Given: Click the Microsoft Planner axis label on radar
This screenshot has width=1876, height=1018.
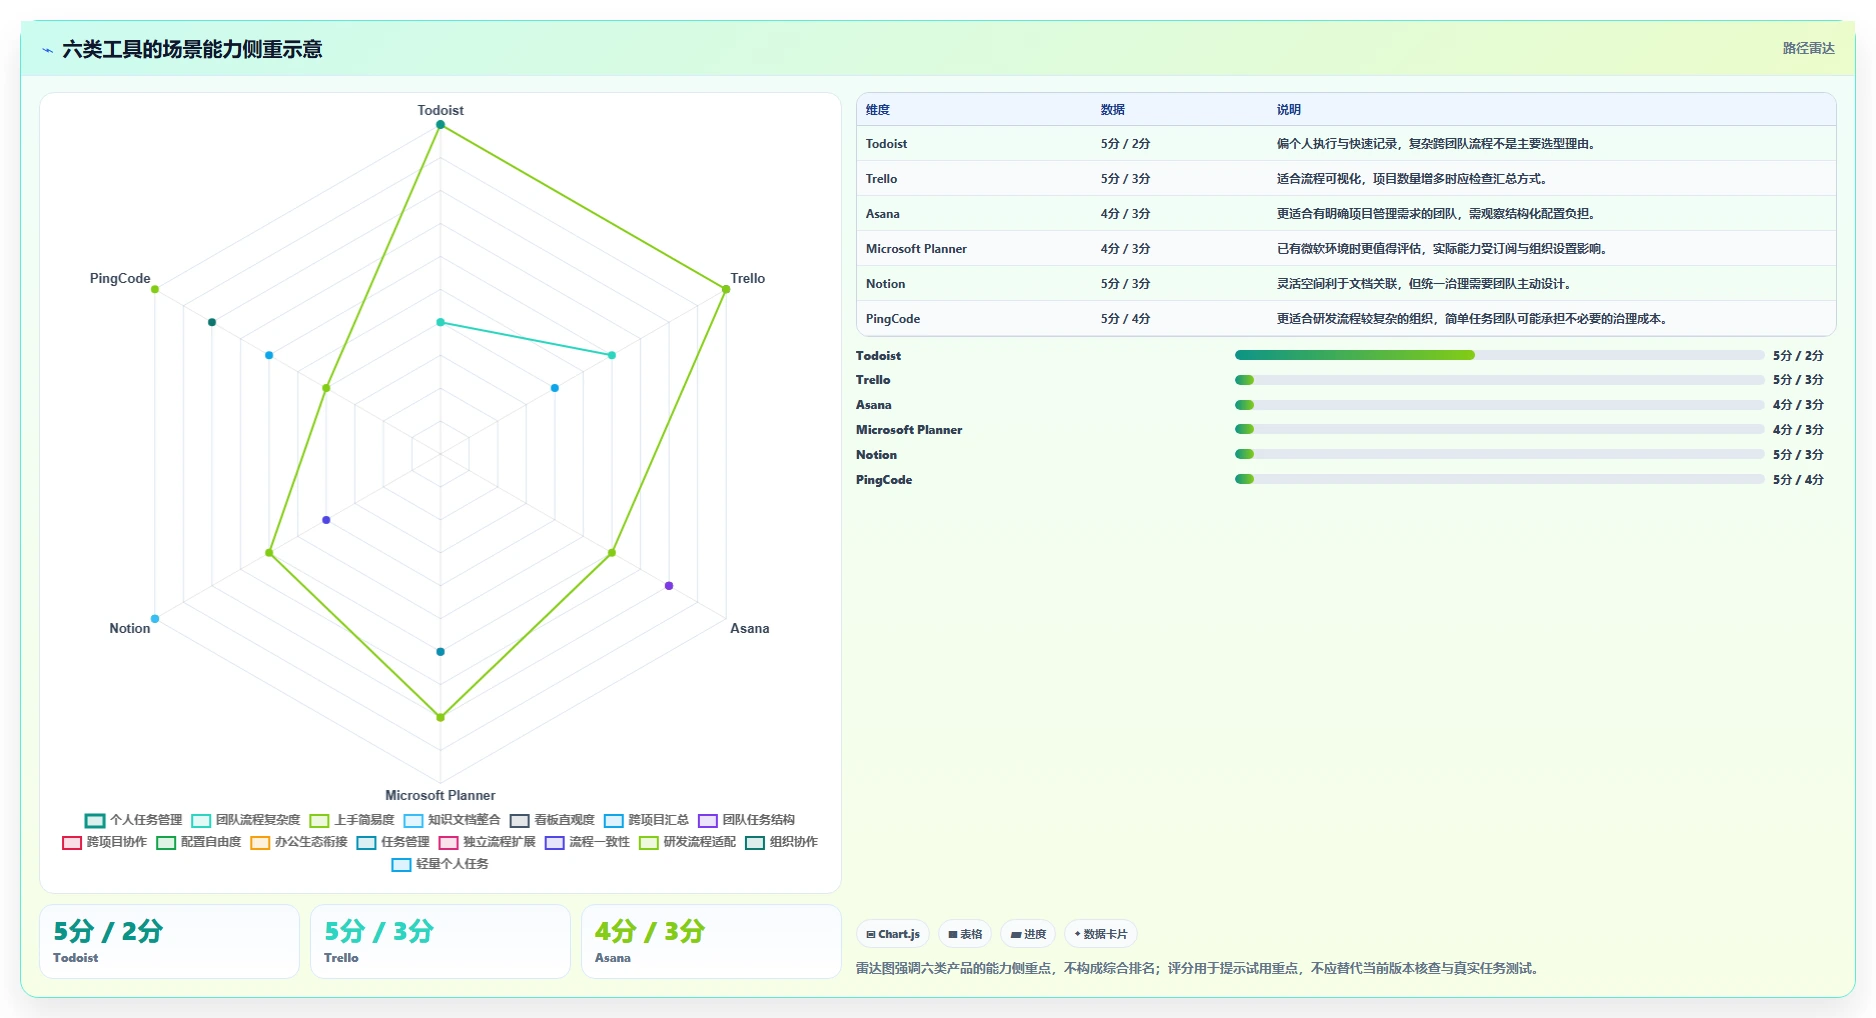Looking at the screenshot, I should point(440,796).
